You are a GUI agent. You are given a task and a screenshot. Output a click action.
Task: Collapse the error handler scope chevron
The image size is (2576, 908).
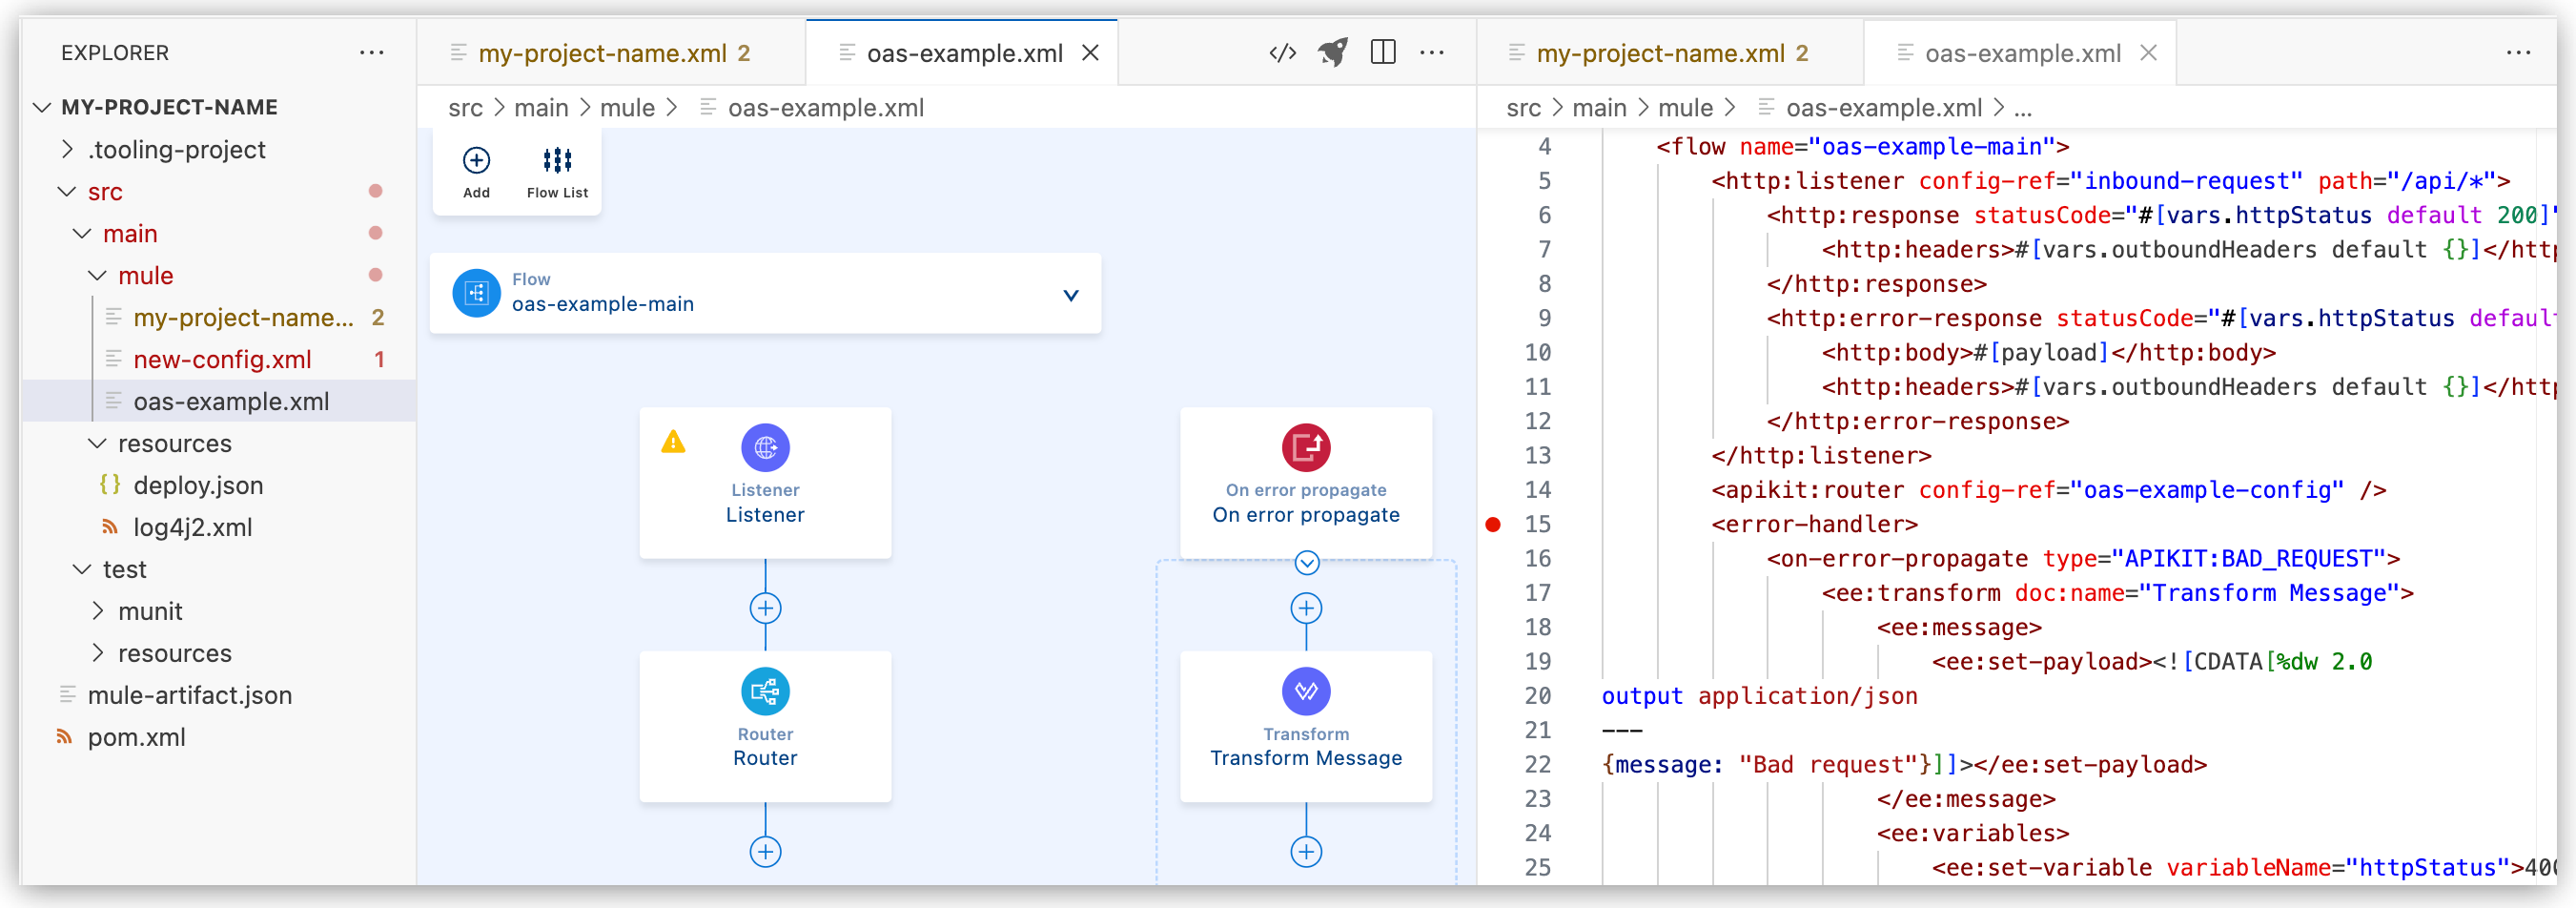pyautogui.click(x=1305, y=562)
